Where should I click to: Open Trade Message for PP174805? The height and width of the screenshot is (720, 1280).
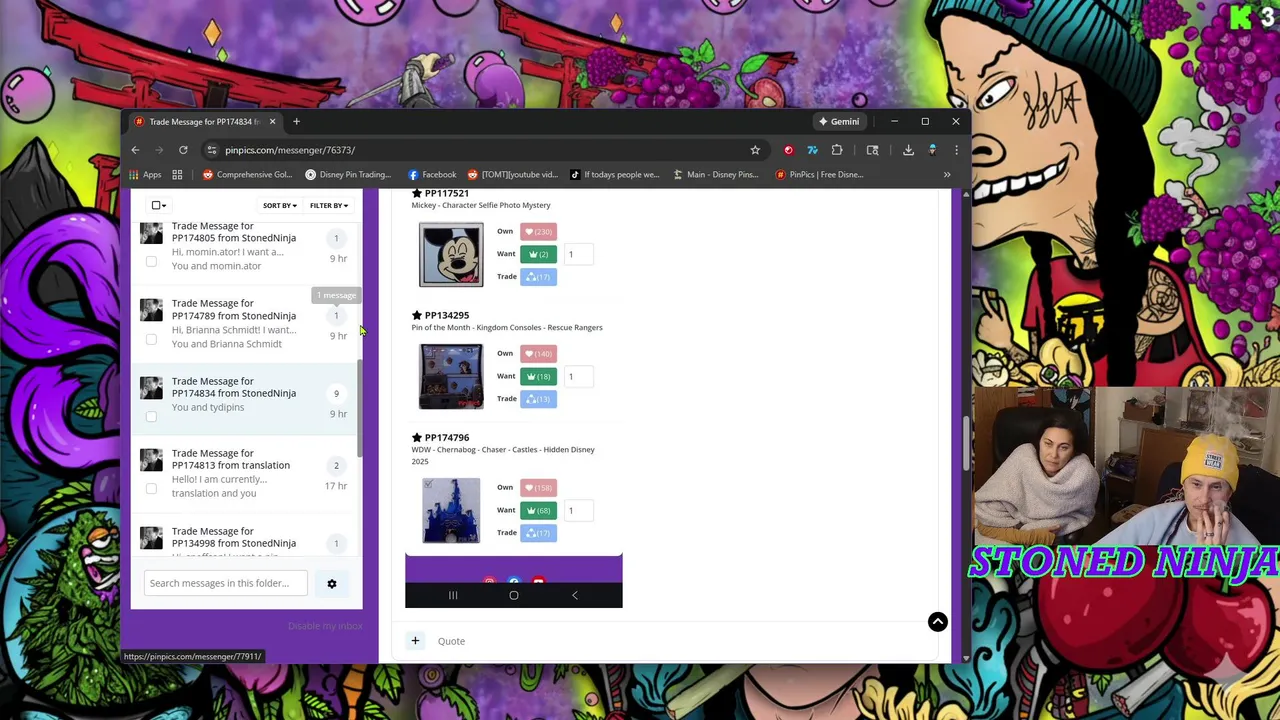[234, 232]
